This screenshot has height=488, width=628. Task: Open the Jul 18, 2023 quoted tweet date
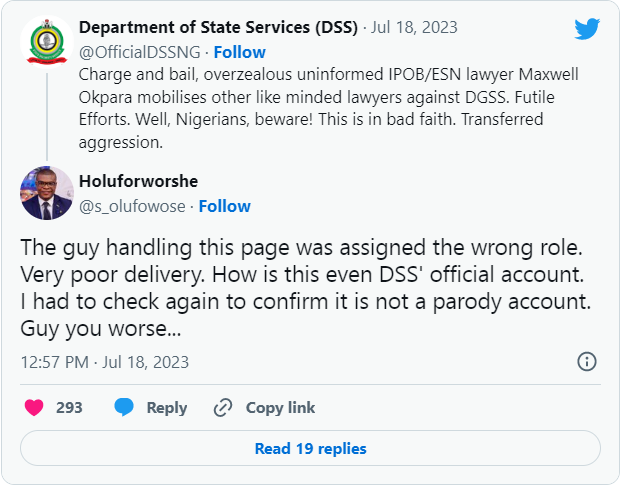tap(415, 27)
